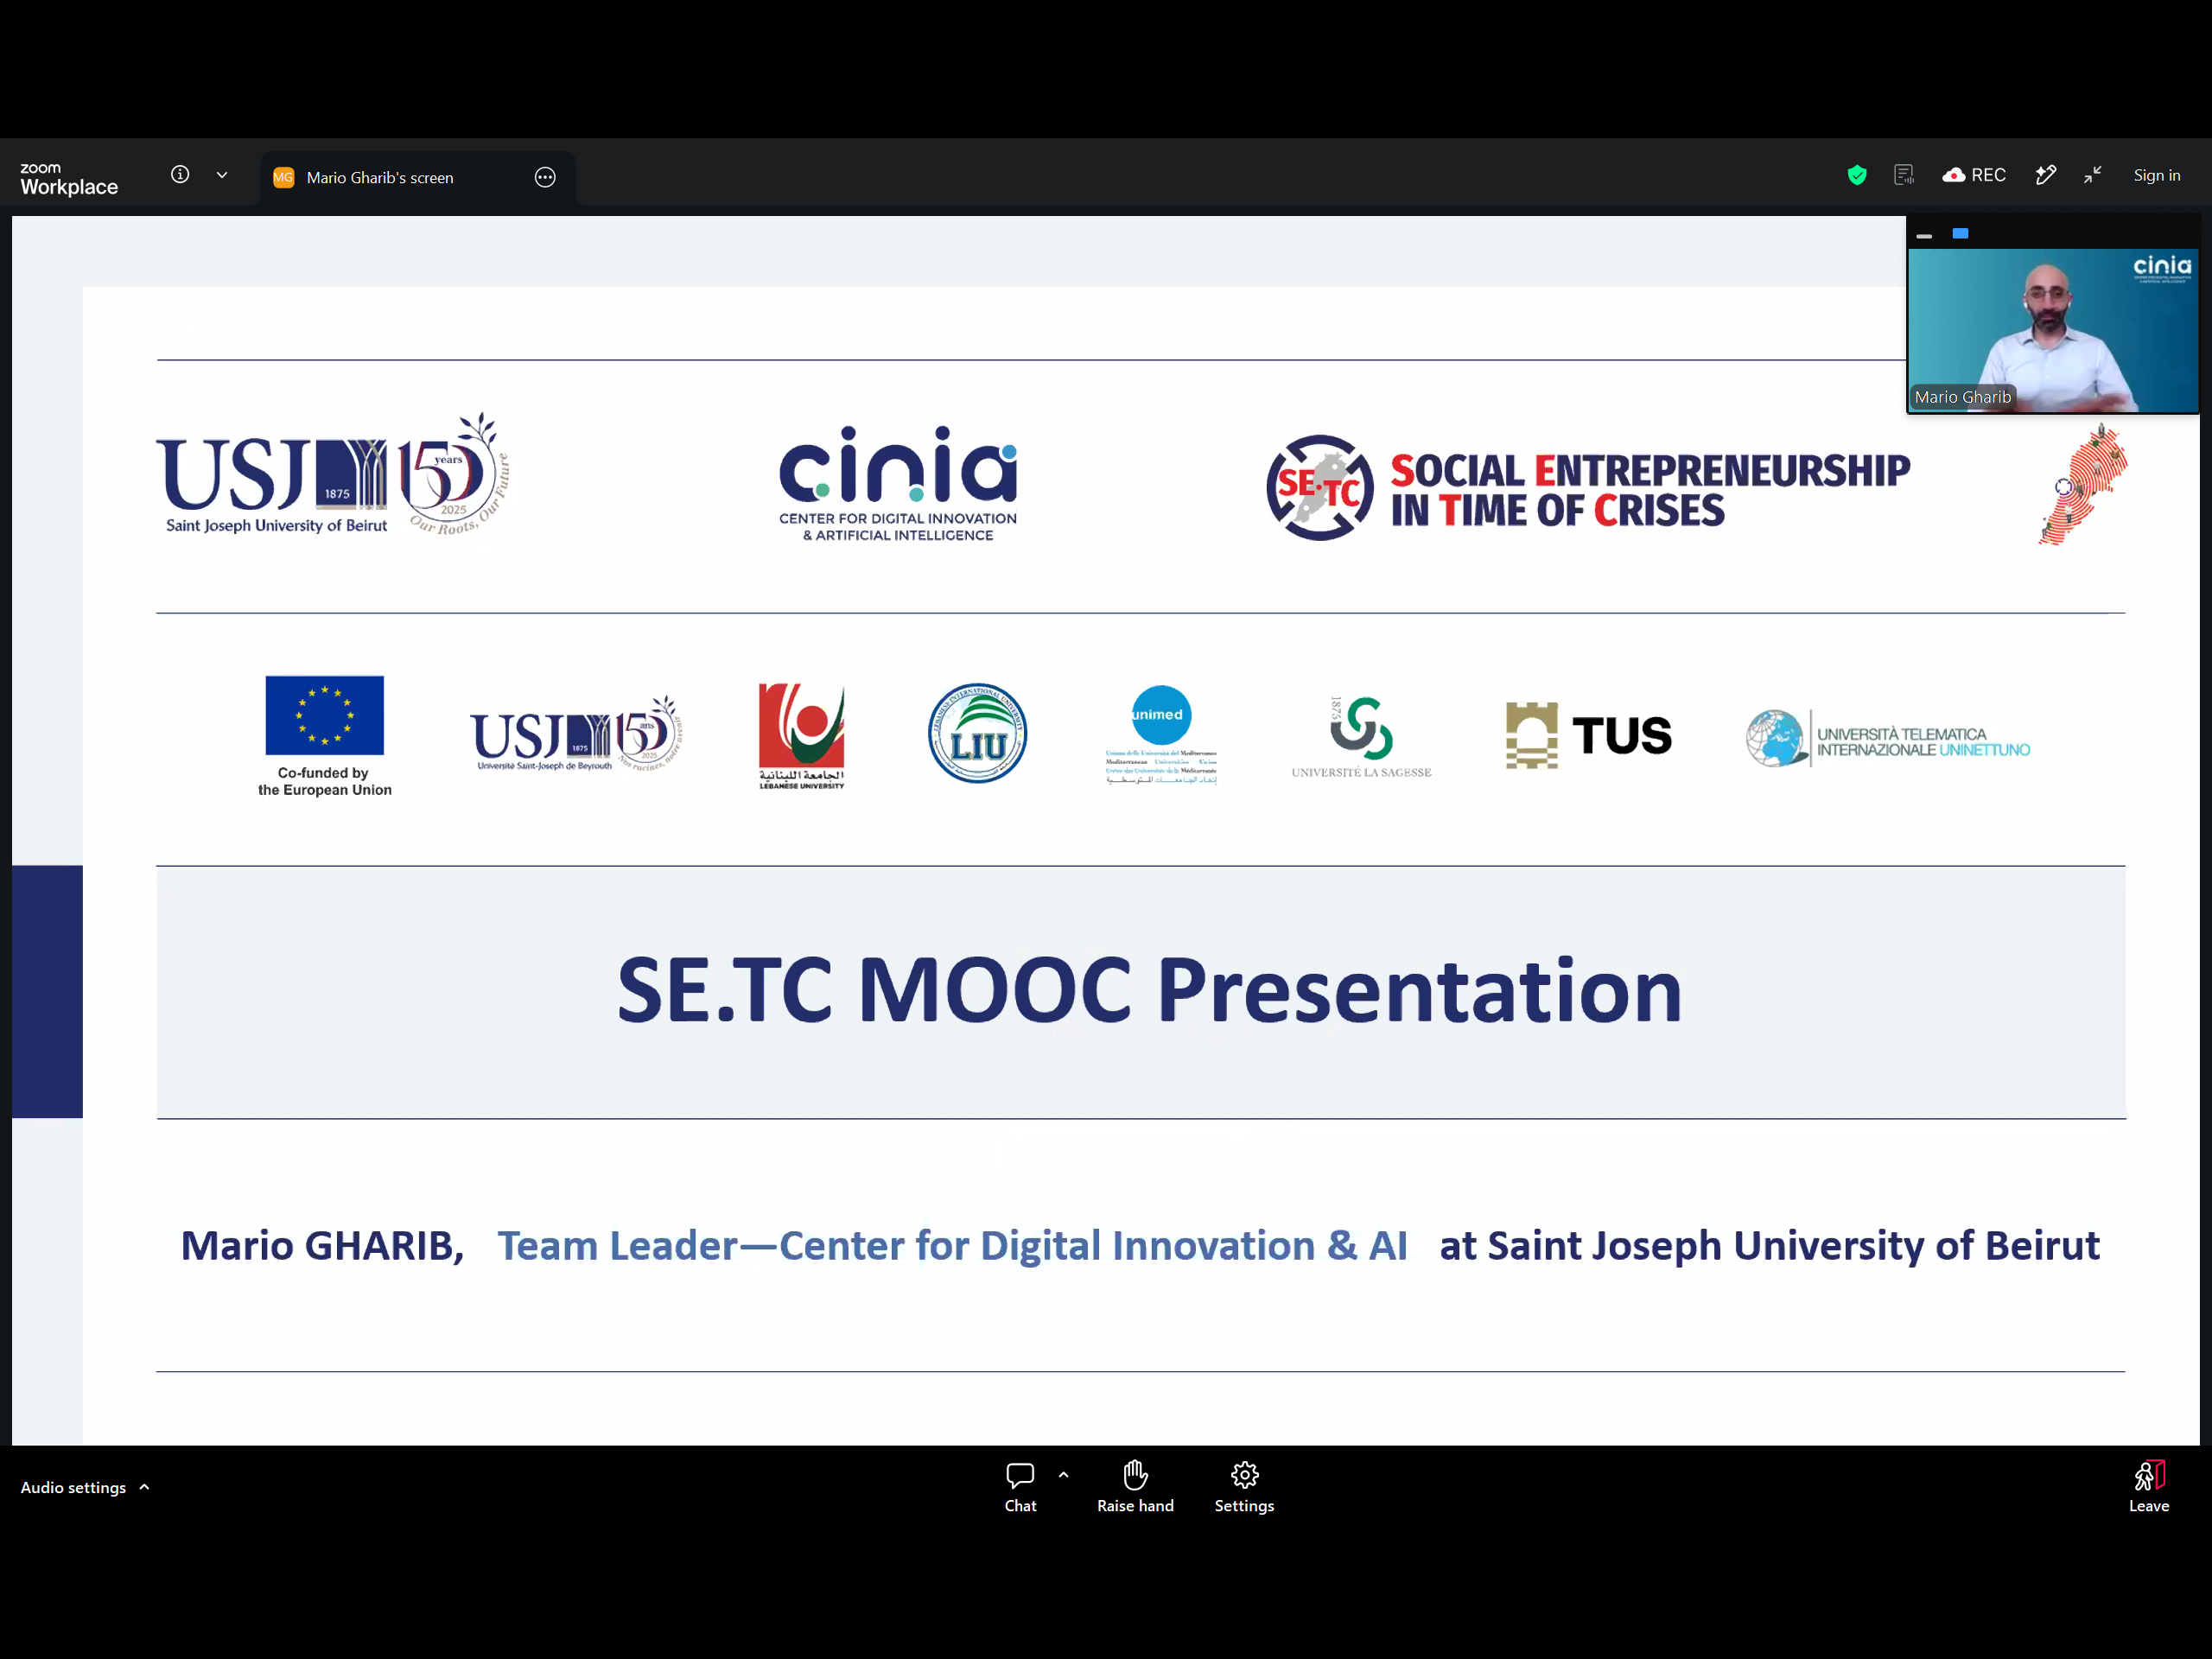Click the cinia center logo on slide
This screenshot has width=2212, height=1659.
[x=898, y=484]
